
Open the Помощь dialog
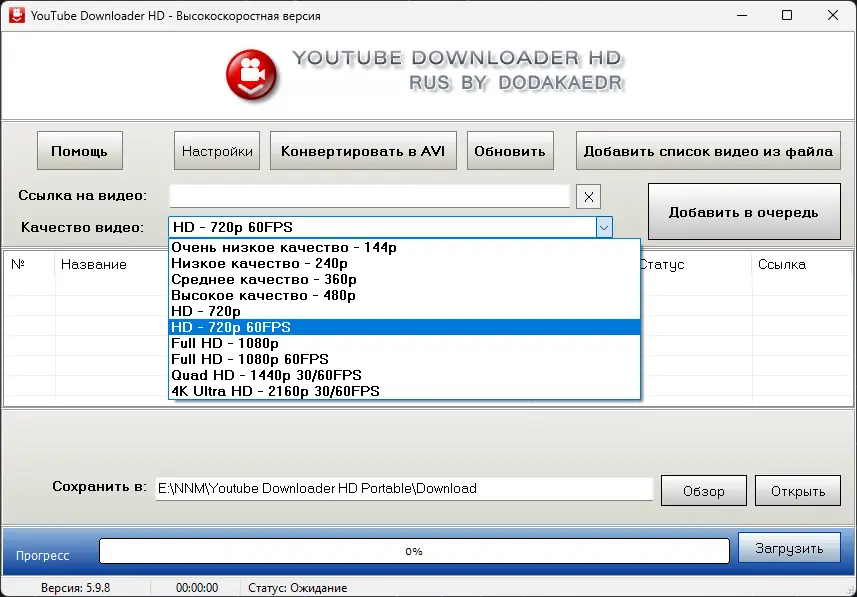pyautogui.click(x=79, y=150)
